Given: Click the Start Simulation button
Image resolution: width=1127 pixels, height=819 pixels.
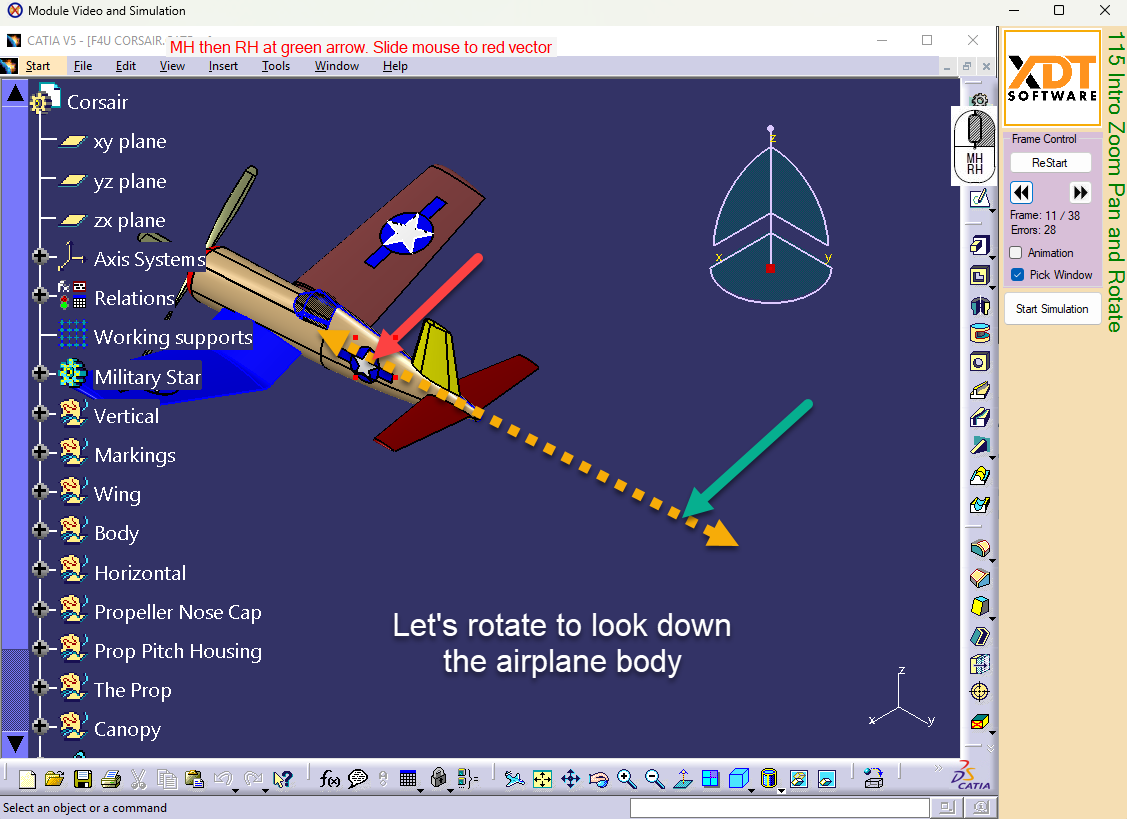Looking at the screenshot, I should [x=1052, y=308].
